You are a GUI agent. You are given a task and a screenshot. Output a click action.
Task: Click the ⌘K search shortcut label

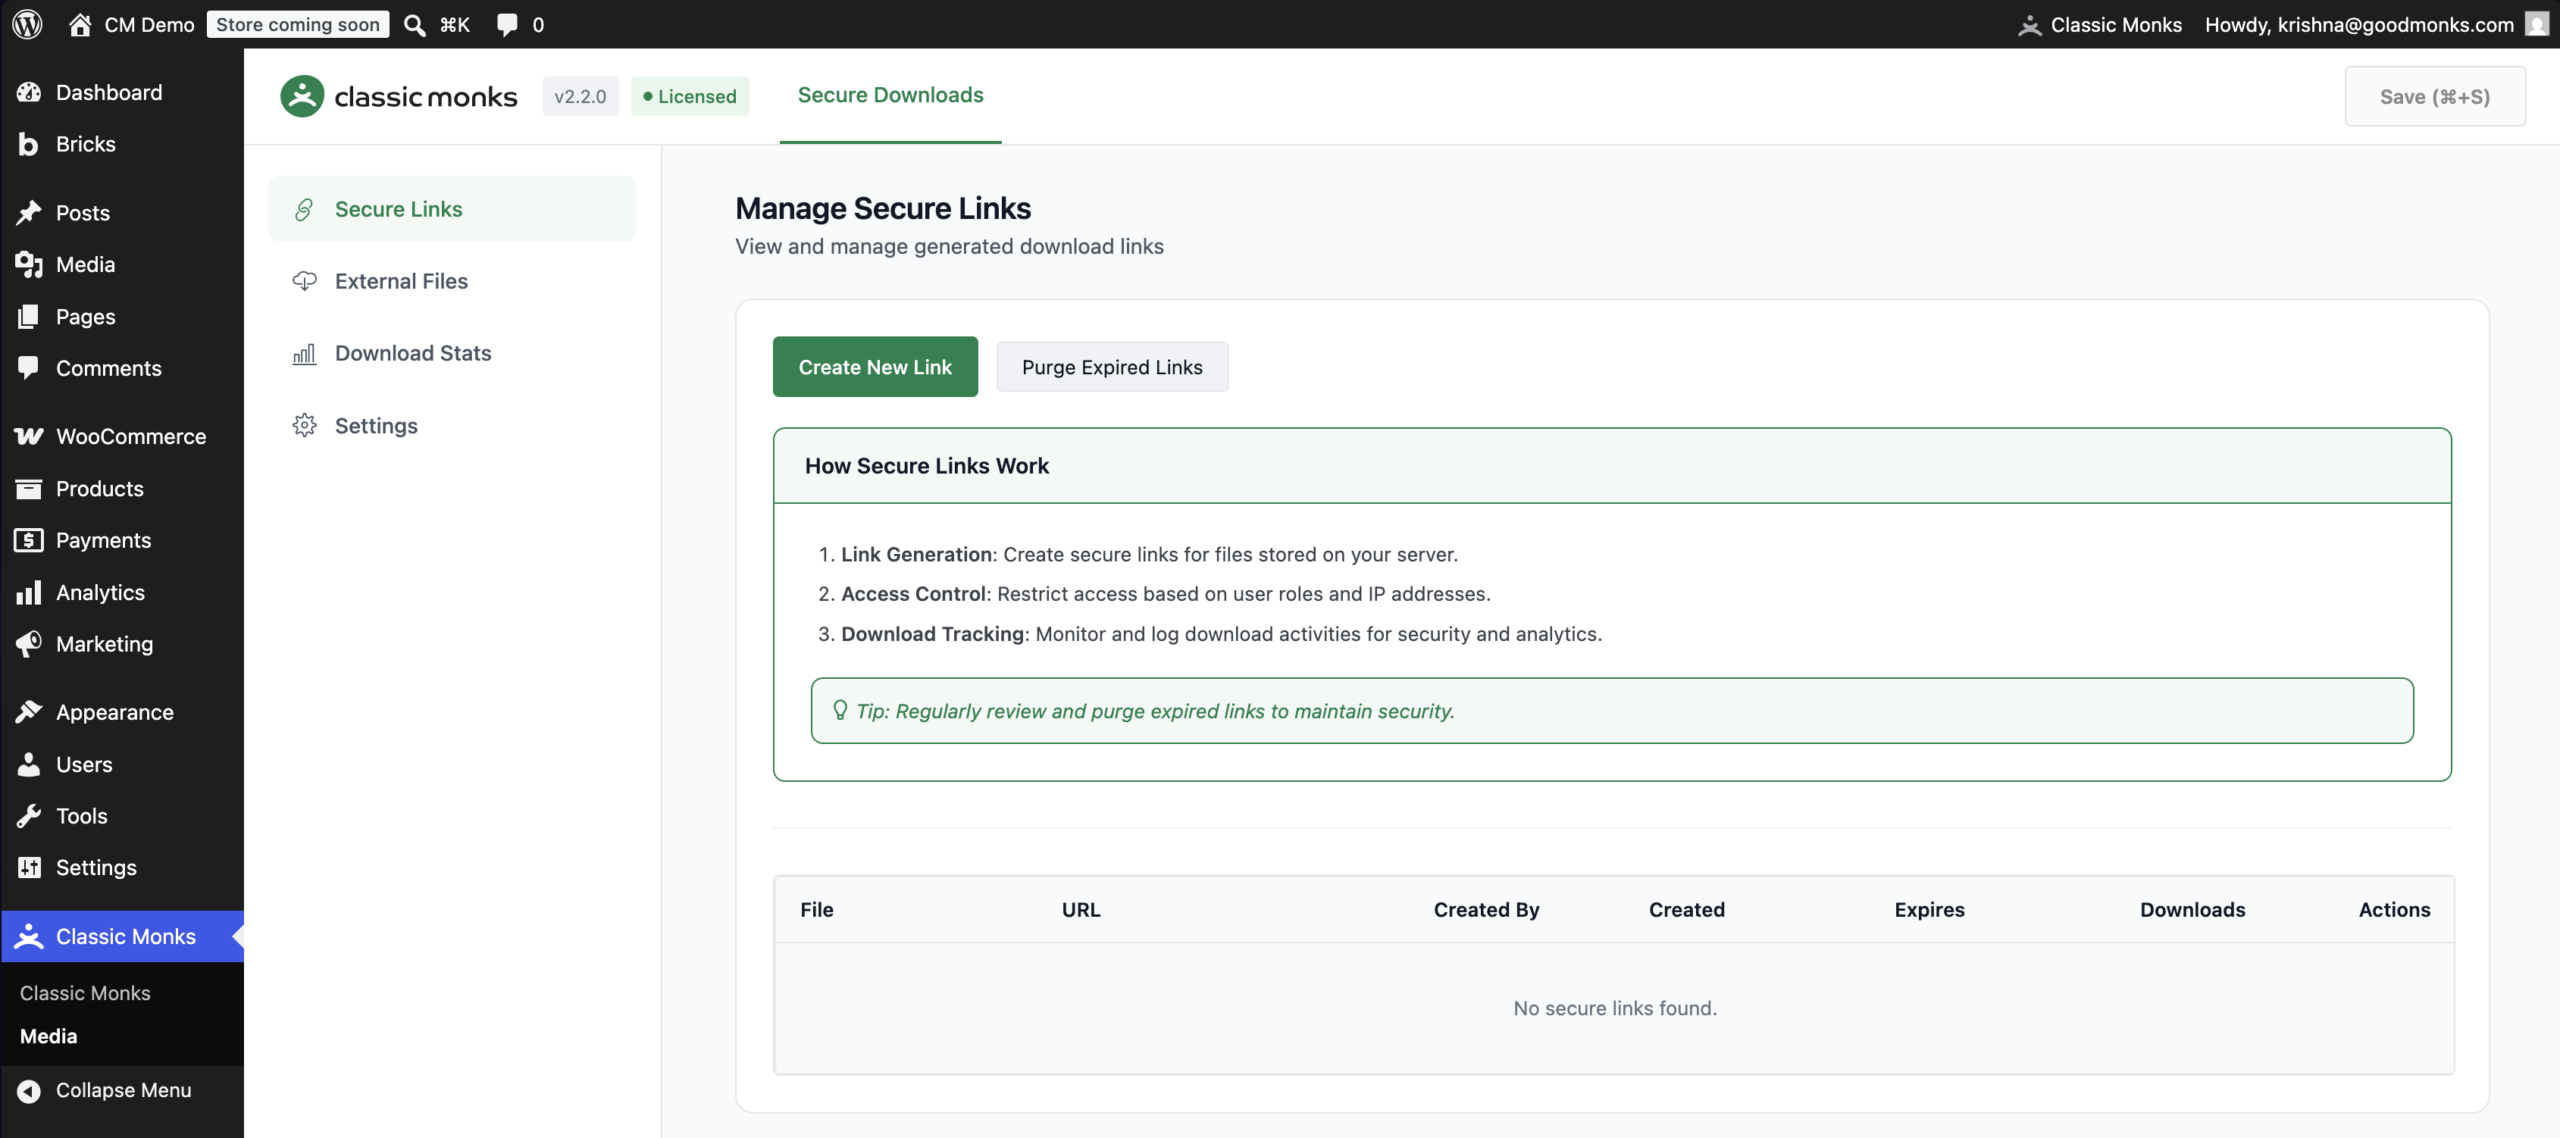pos(455,24)
